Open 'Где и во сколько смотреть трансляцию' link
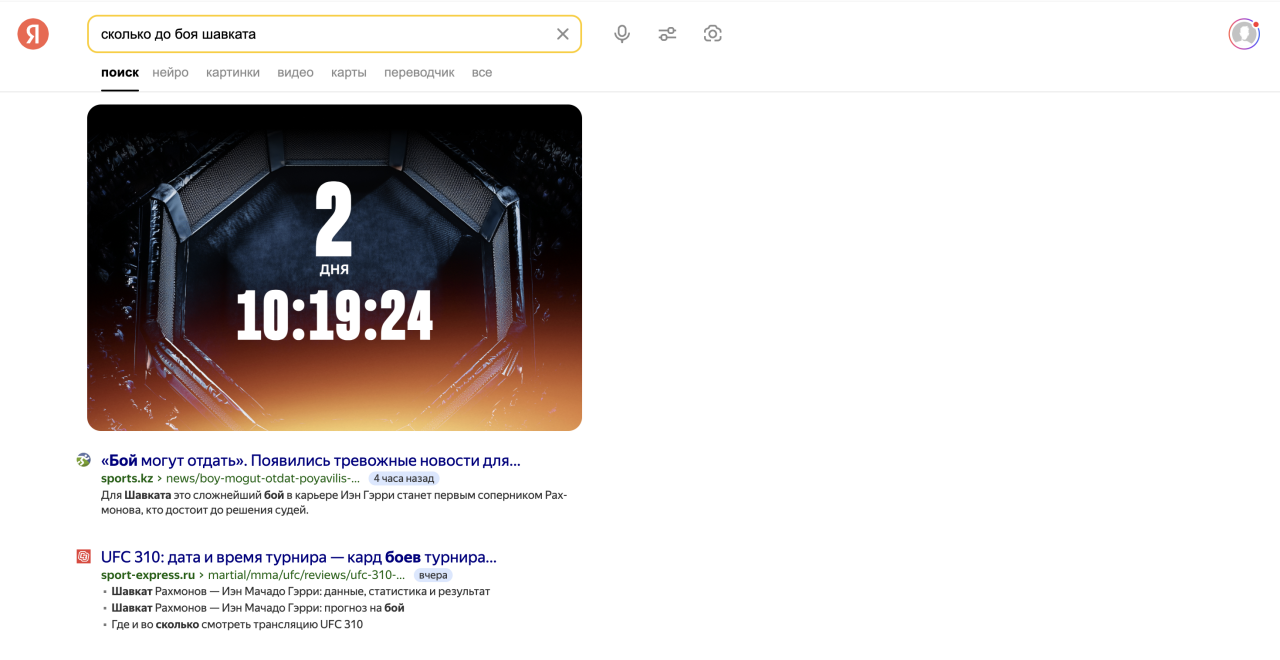Image resolution: width=1280 pixels, height=660 pixels. point(237,625)
